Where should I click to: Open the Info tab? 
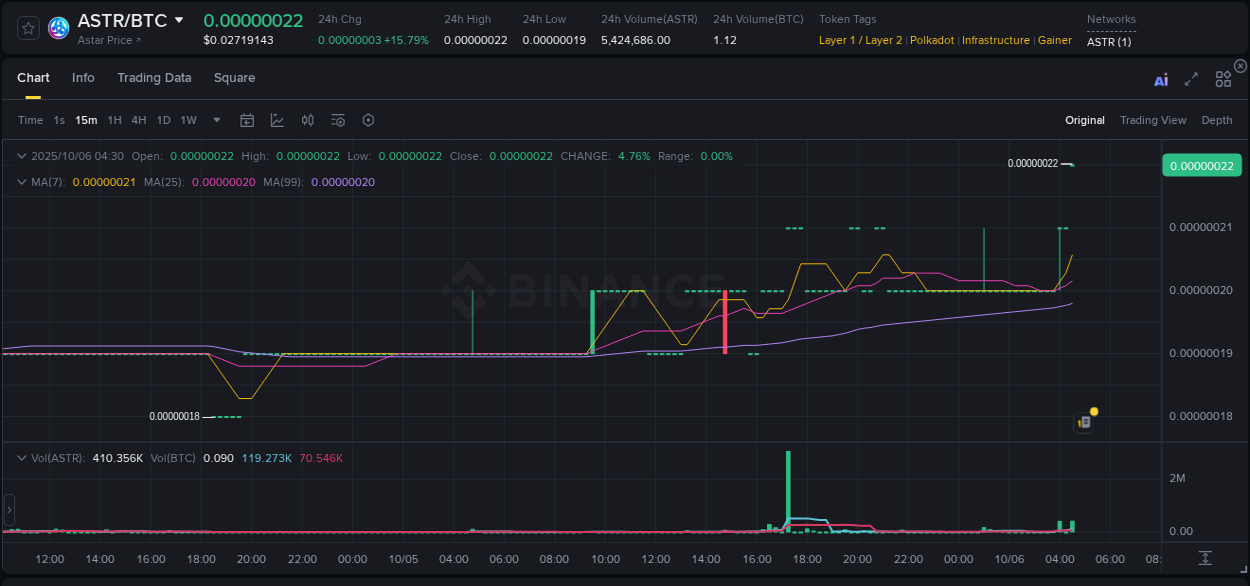83,78
